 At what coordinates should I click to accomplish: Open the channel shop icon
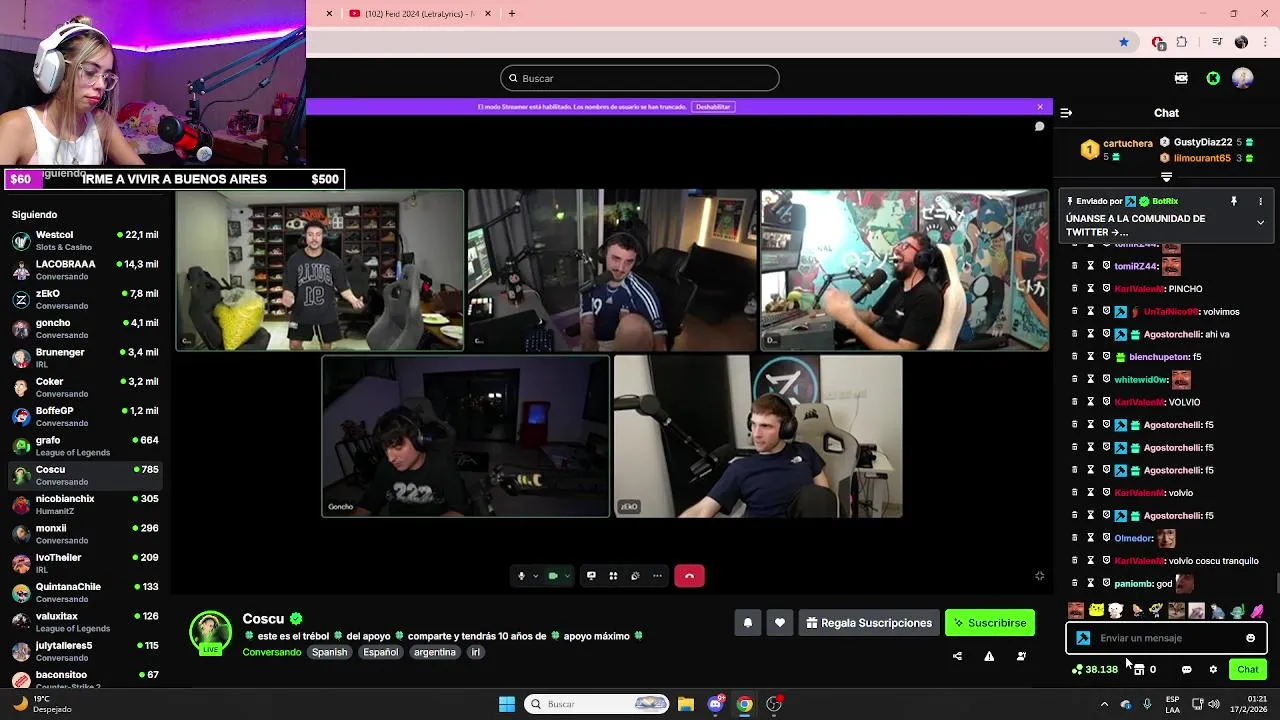[x=1139, y=670]
